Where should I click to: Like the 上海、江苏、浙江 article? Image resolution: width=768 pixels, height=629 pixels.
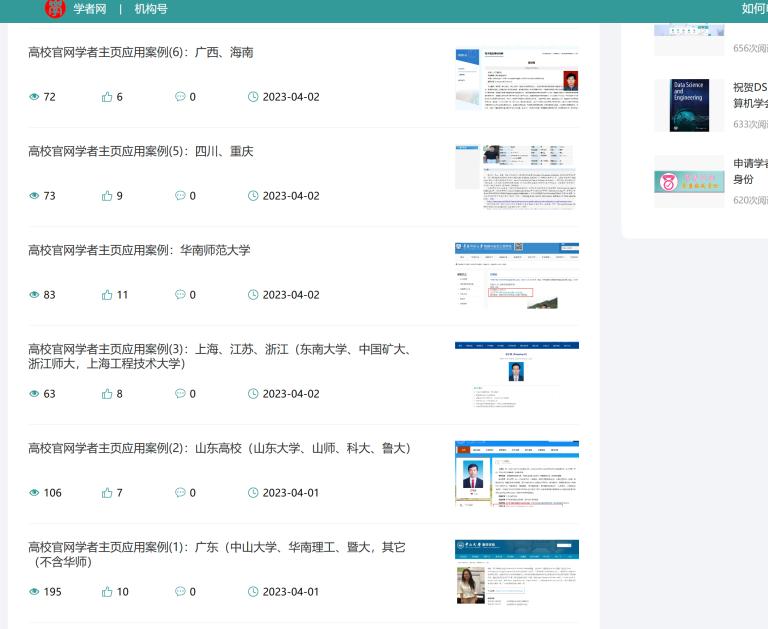coord(107,394)
